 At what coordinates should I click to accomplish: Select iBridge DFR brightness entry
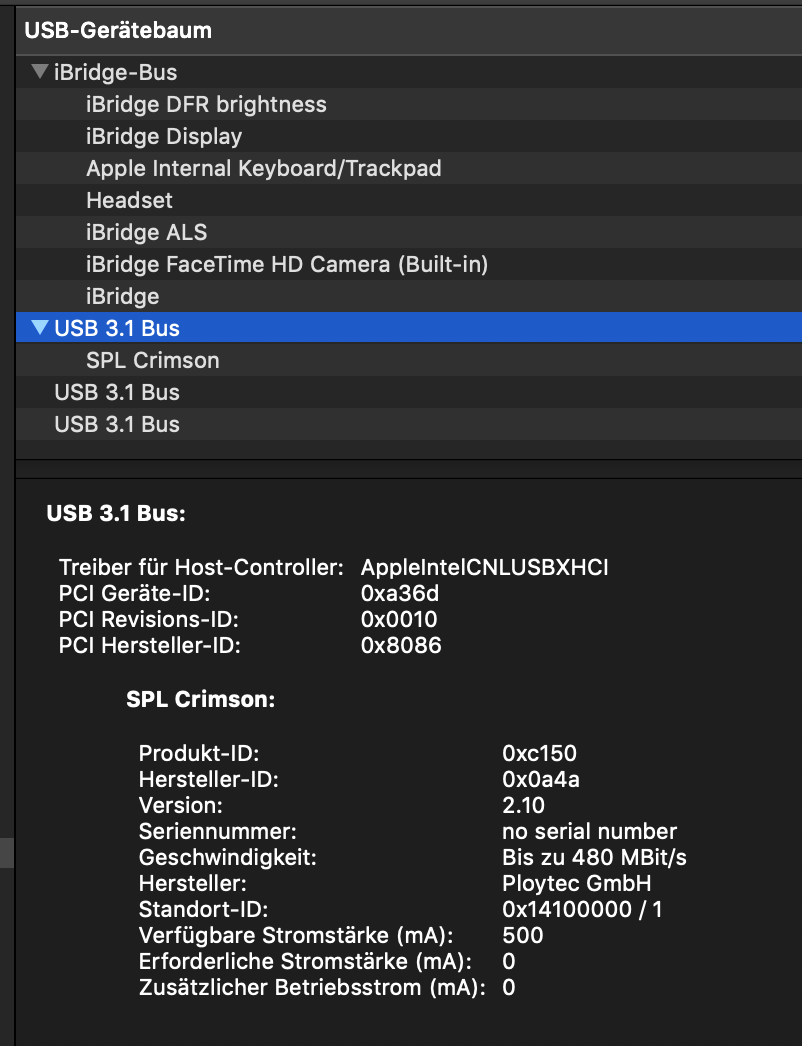206,104
